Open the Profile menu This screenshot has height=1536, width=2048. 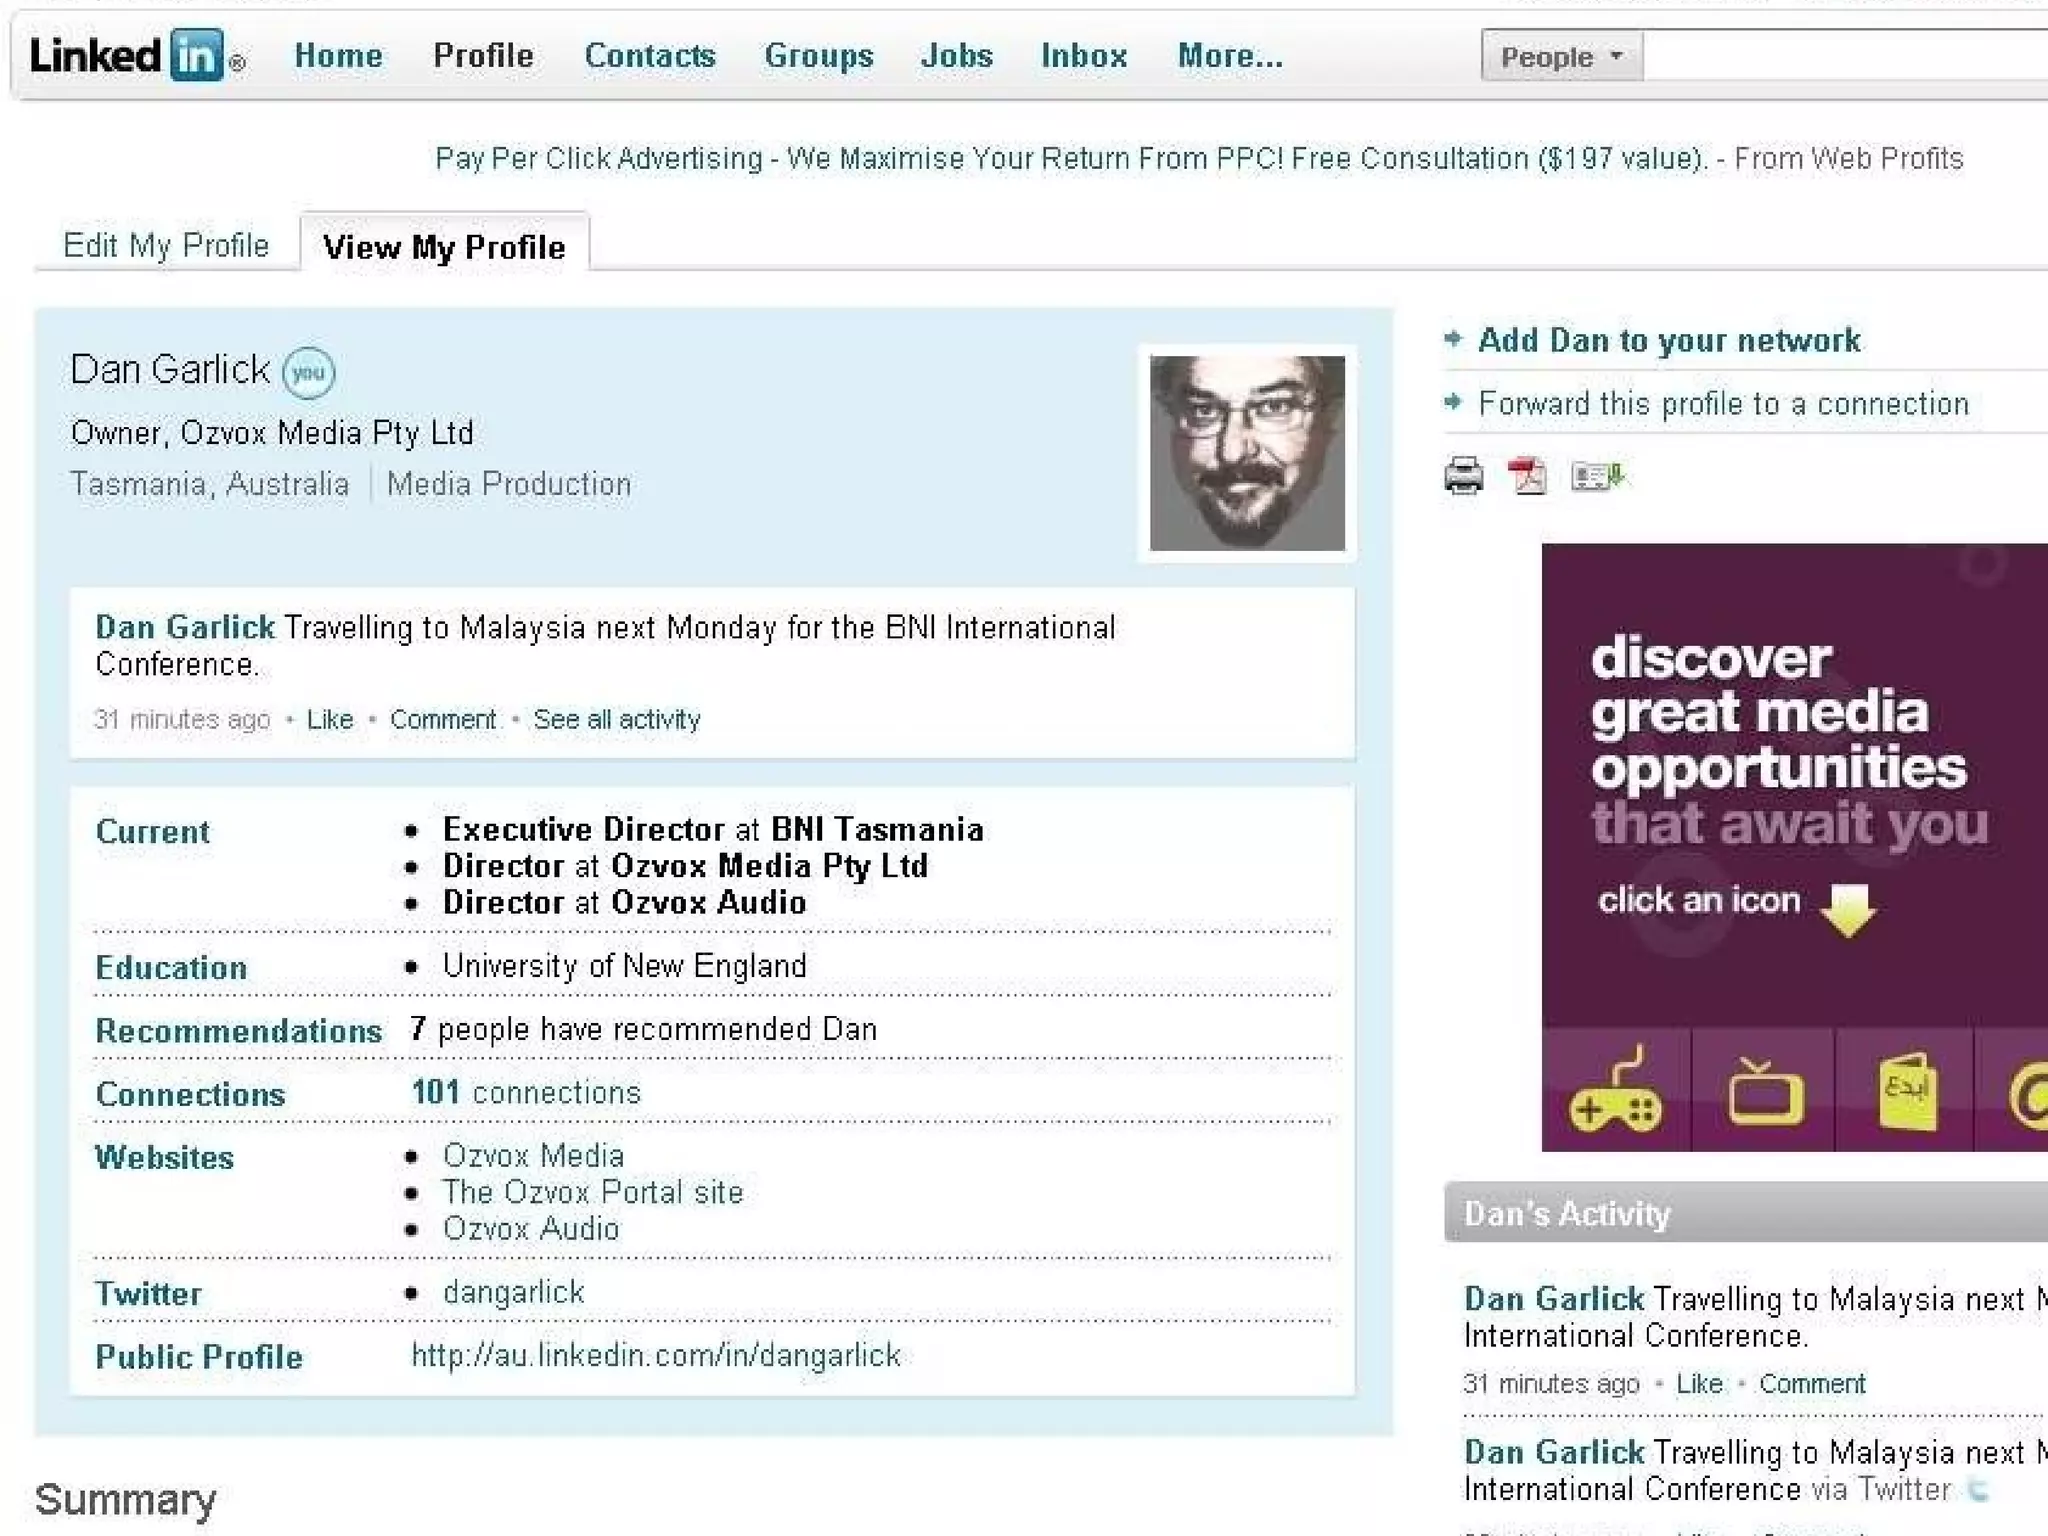[483, 56]
